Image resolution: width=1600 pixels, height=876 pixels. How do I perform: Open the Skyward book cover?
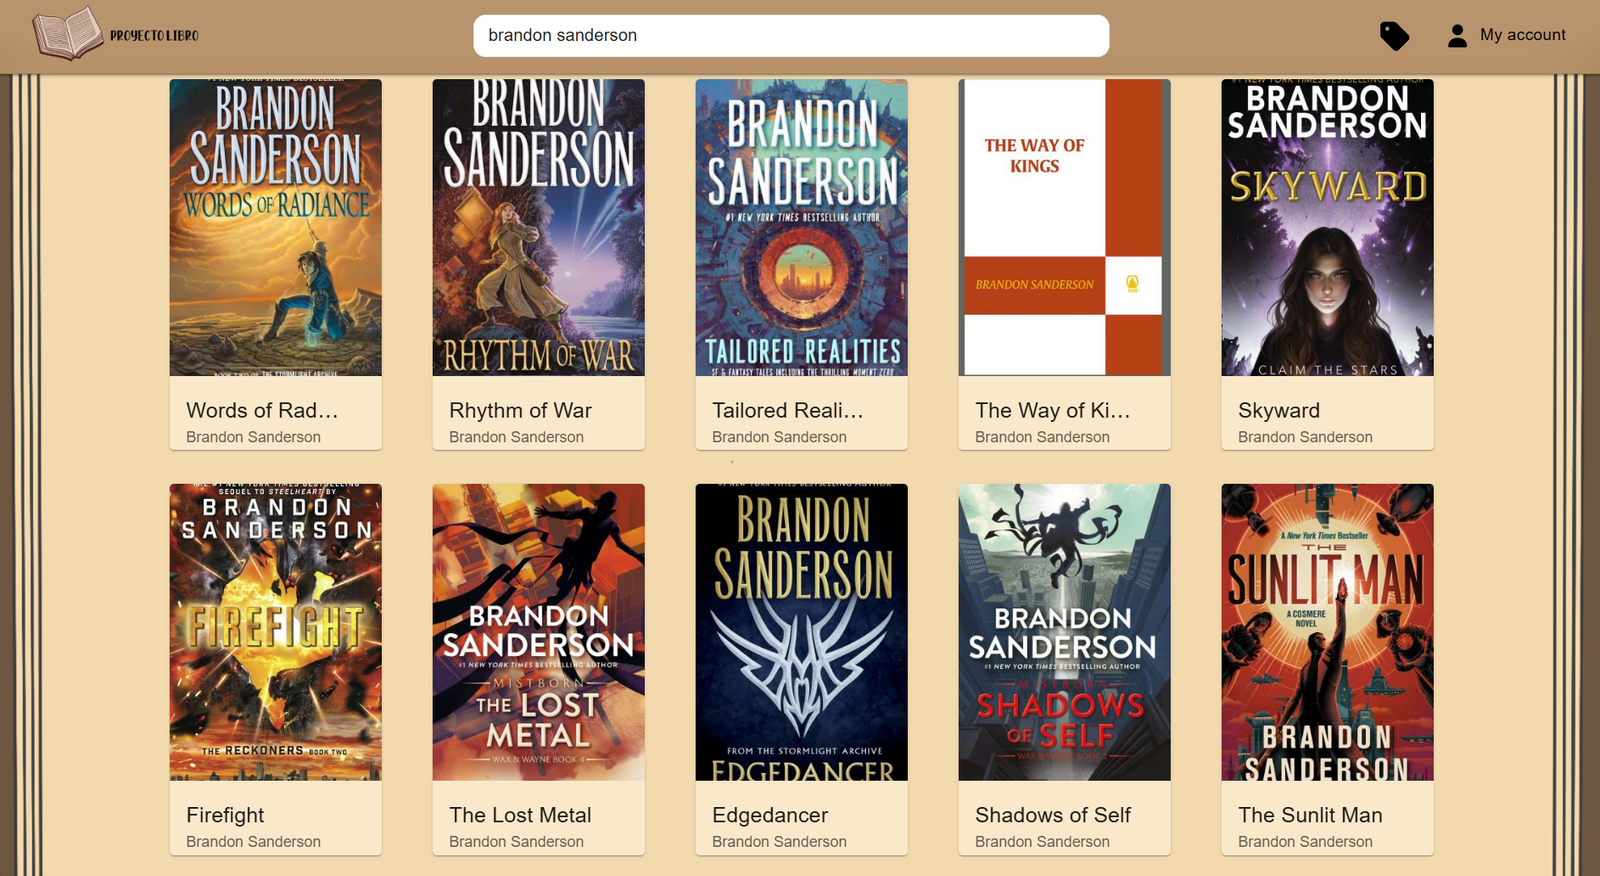coord(1328,227)
